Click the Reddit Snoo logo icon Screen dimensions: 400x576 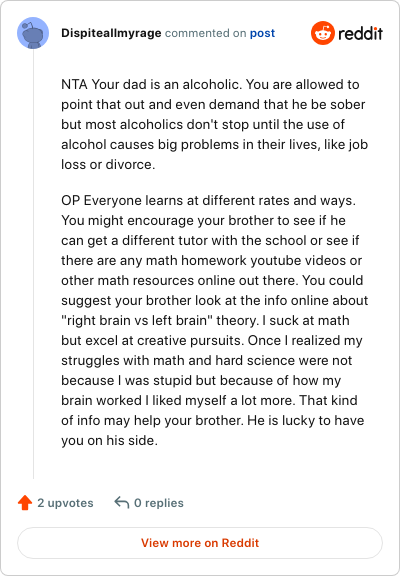point(323,33)
